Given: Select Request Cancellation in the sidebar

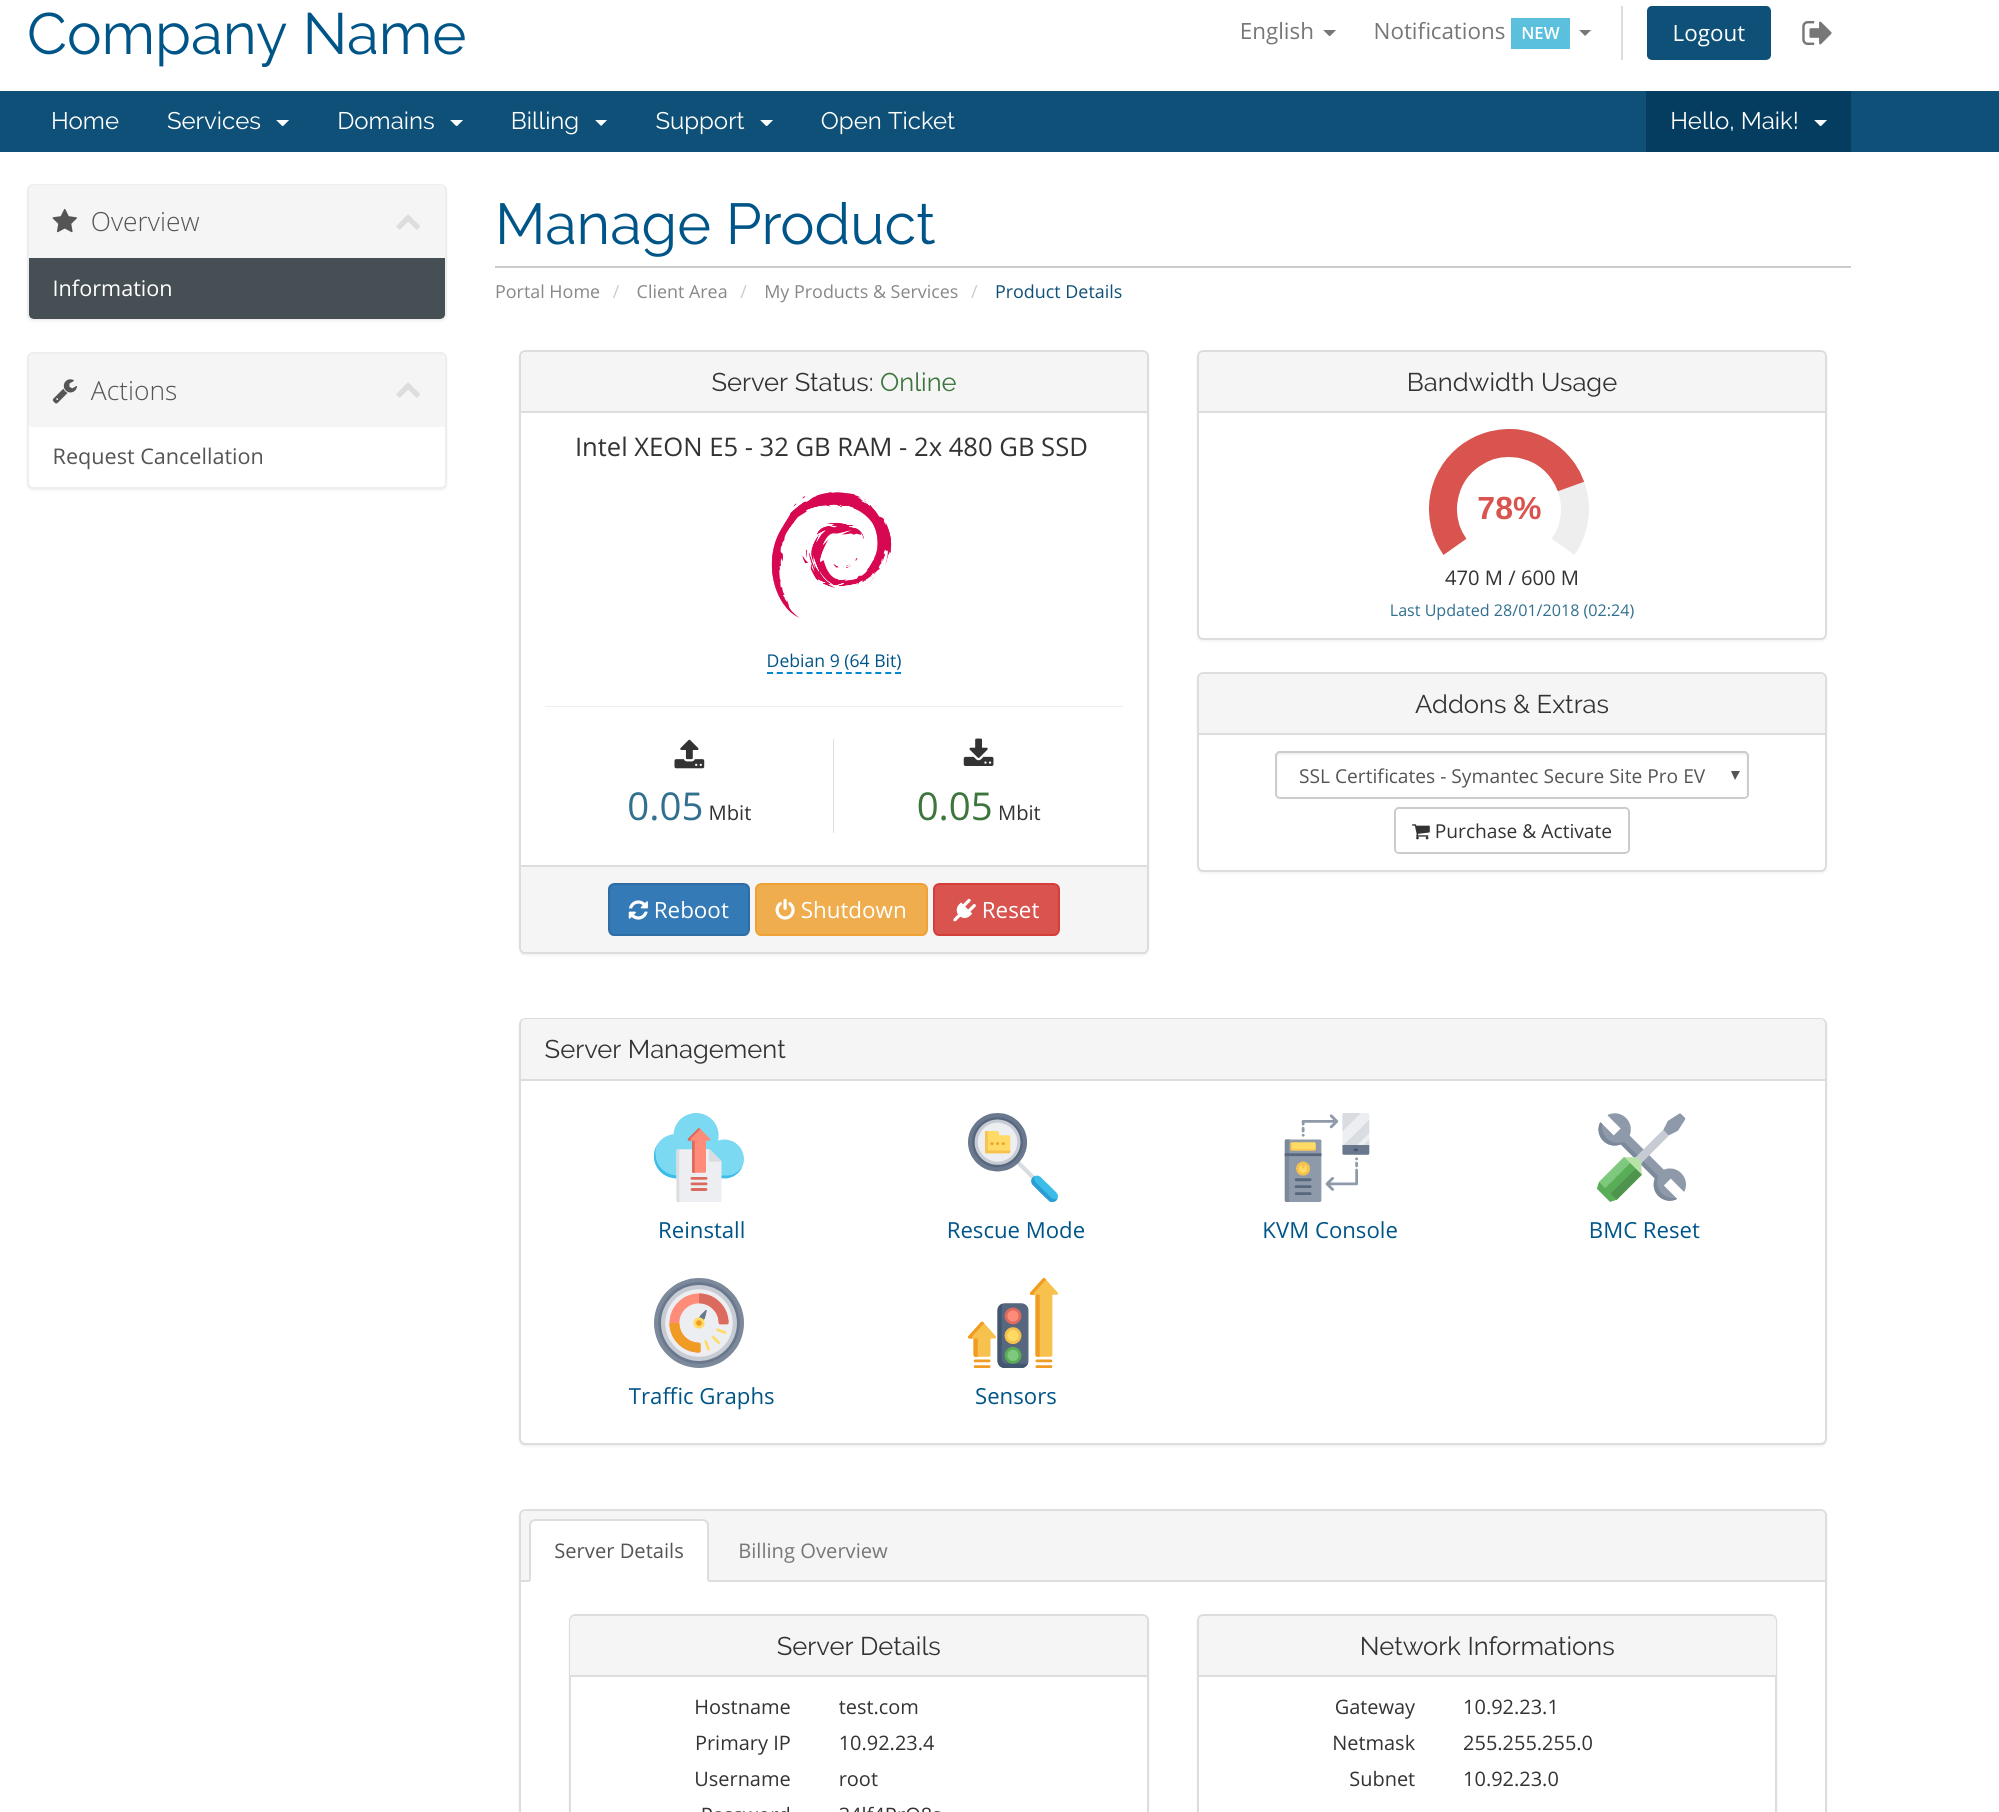Looking at the screenshot, I should [237, 456].
